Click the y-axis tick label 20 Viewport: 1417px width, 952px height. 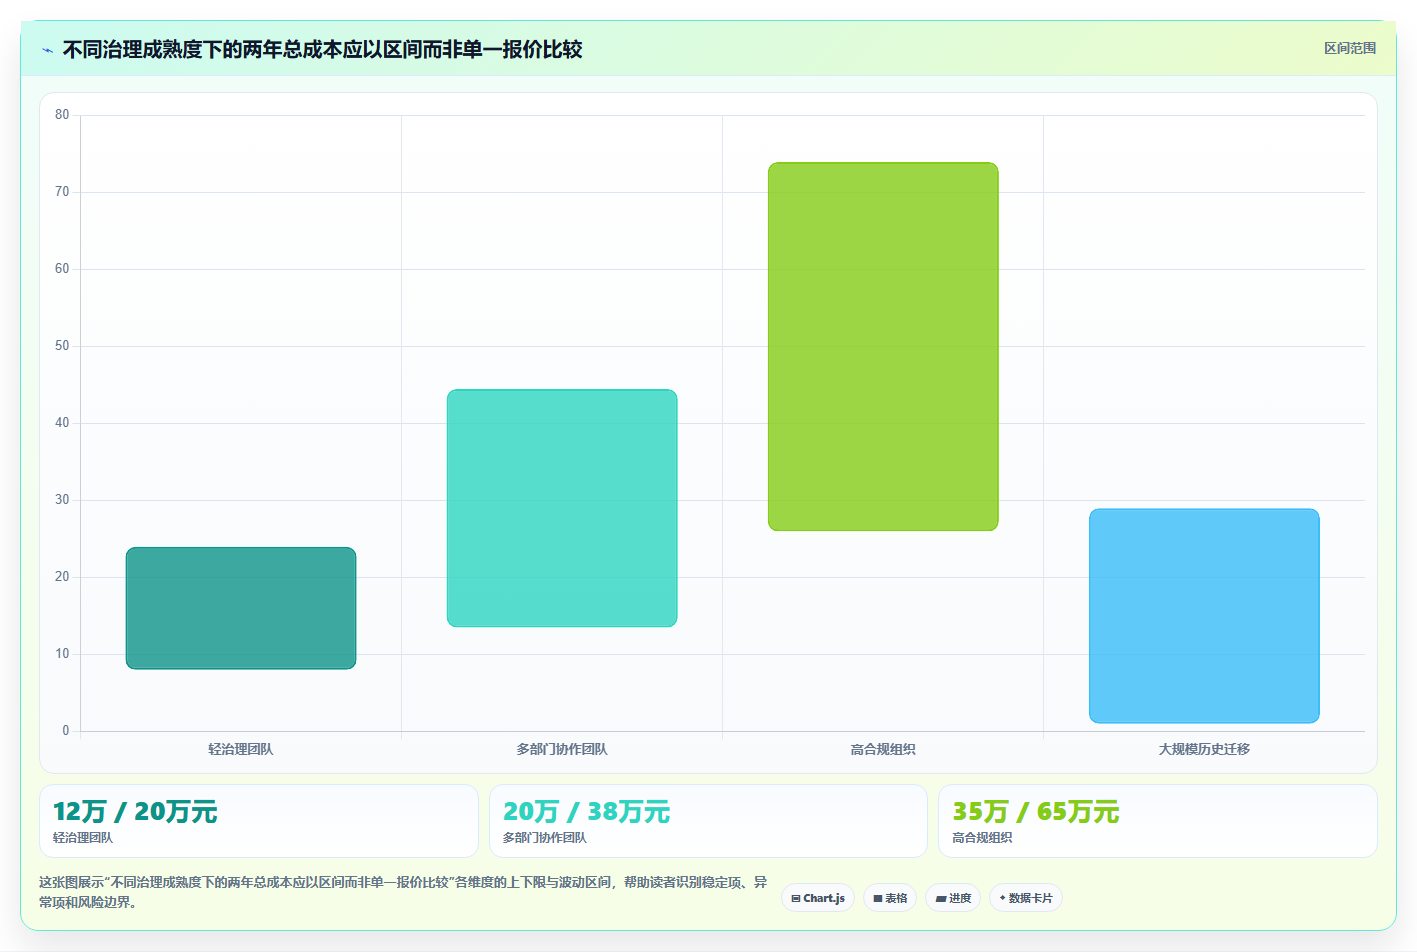[x=62, y=577]
